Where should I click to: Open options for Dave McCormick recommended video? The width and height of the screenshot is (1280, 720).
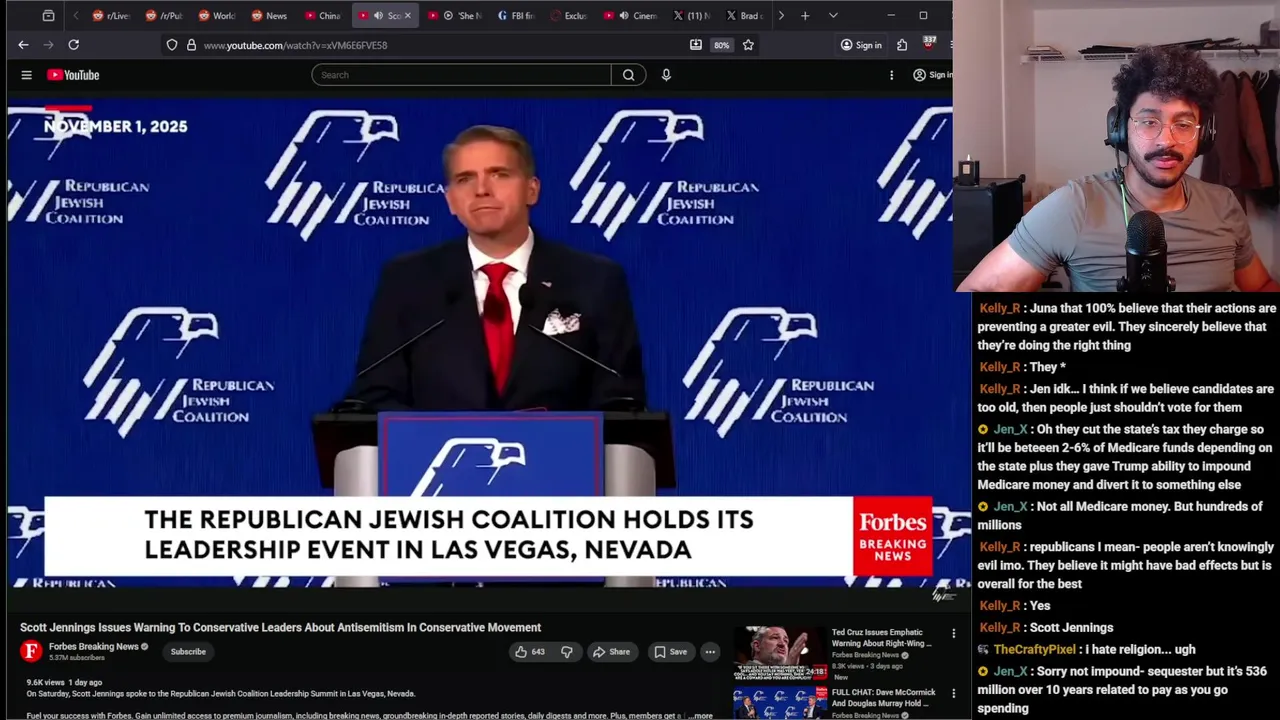(x=953, y=693)
